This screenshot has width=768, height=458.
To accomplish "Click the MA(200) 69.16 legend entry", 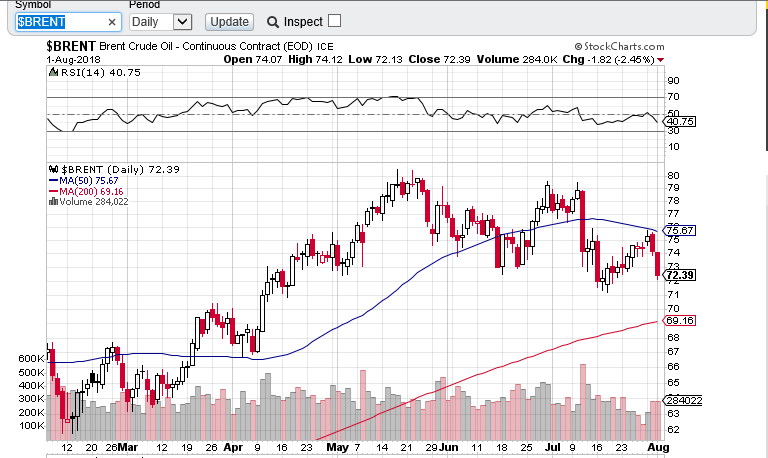I will [x=86, y=192].
